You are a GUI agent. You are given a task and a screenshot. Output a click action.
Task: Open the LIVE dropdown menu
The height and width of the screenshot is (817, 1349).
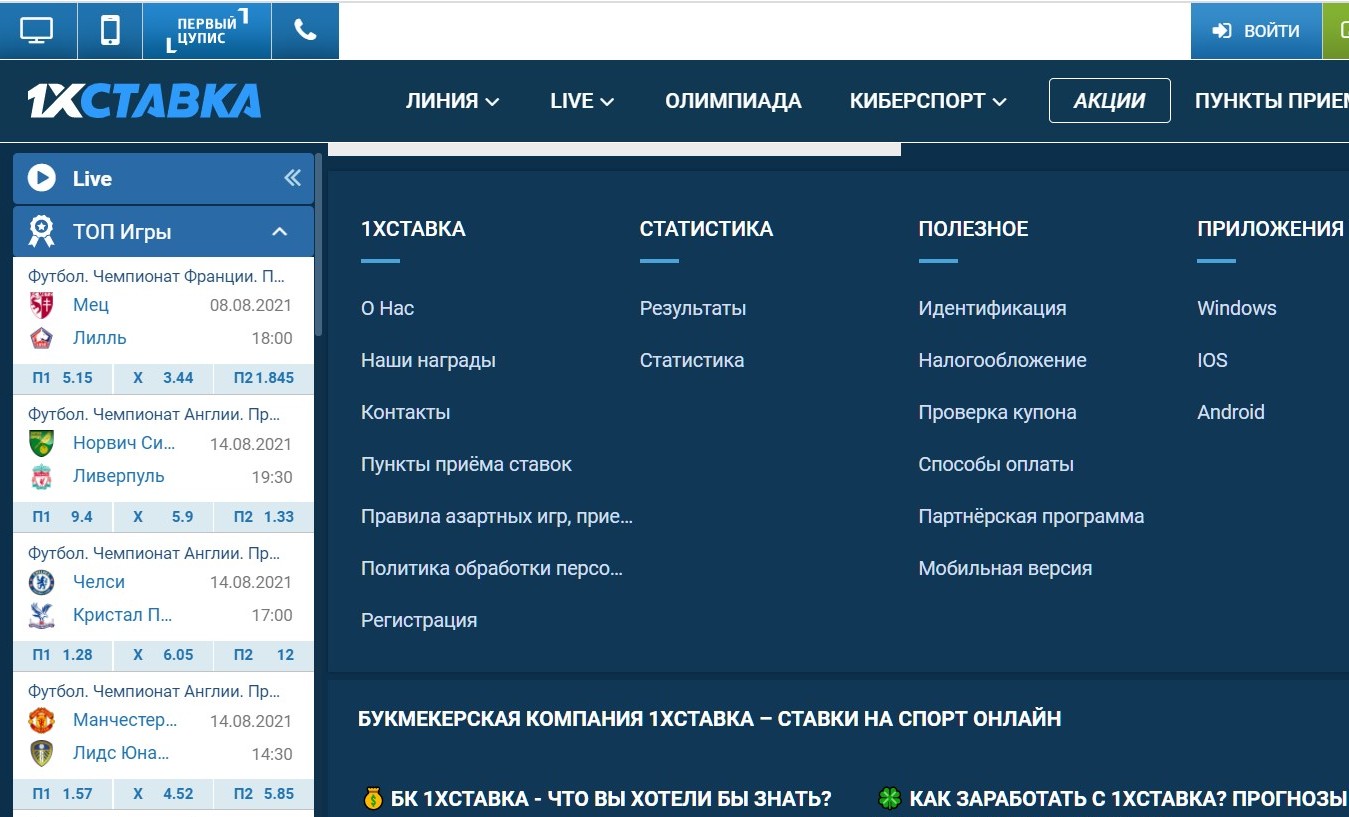pos(582,101)
